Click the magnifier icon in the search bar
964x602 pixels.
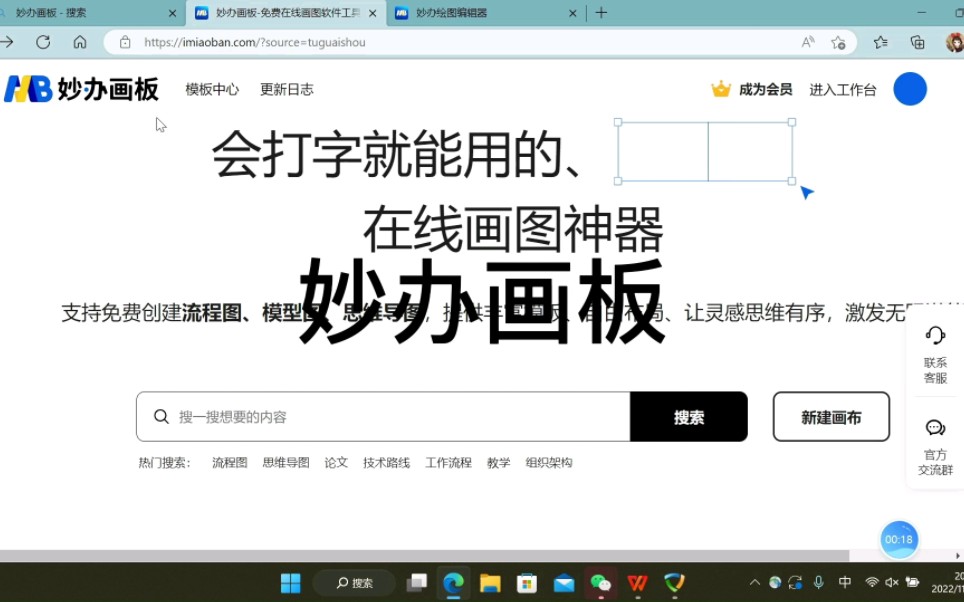[x=160, y=416]
